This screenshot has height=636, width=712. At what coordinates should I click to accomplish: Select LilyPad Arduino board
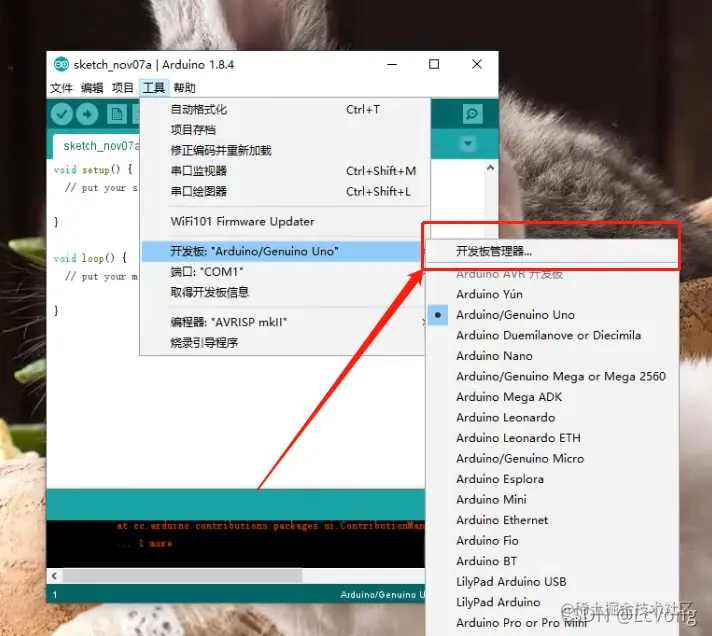(552, 602)
